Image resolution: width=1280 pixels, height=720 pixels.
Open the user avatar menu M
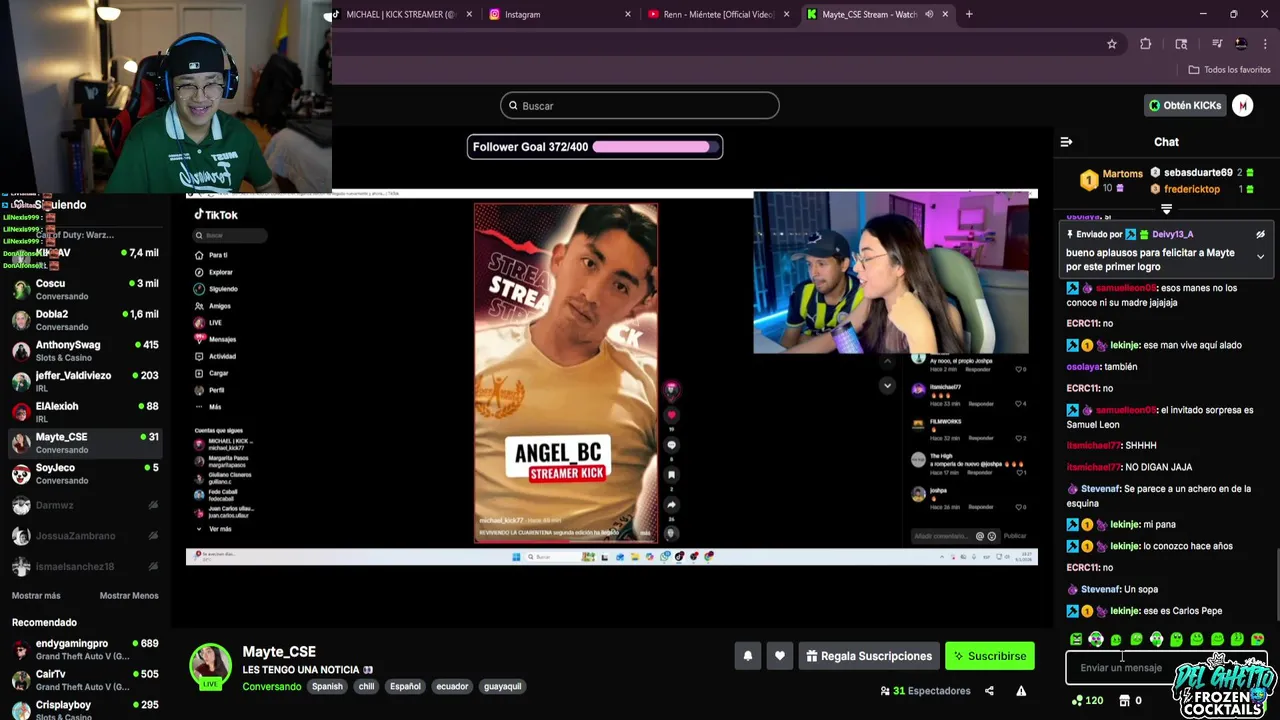(1242, 106)
